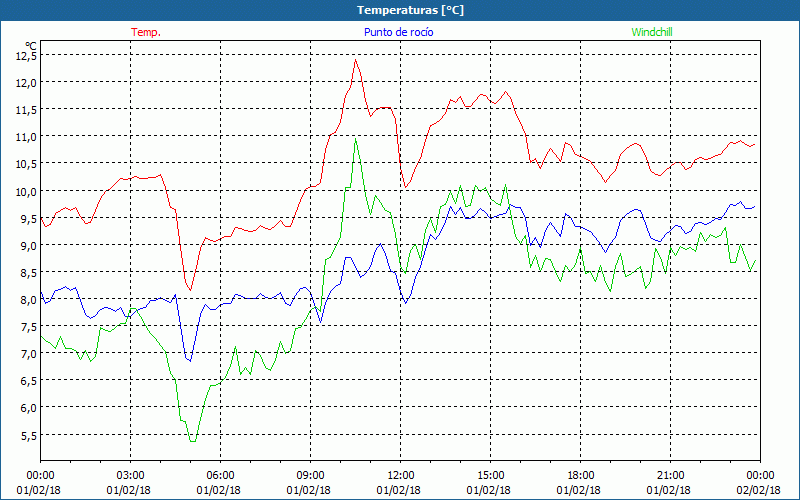Click the '°C' unit label above y-axis

click(x=31, y=46)
